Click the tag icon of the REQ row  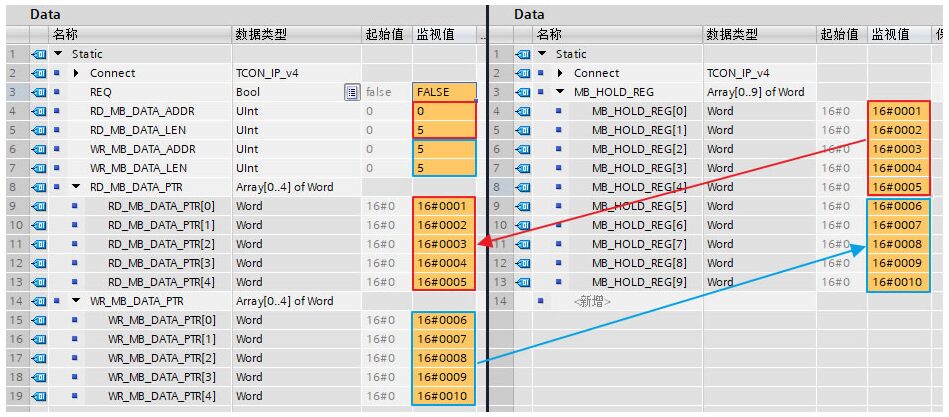39,92
